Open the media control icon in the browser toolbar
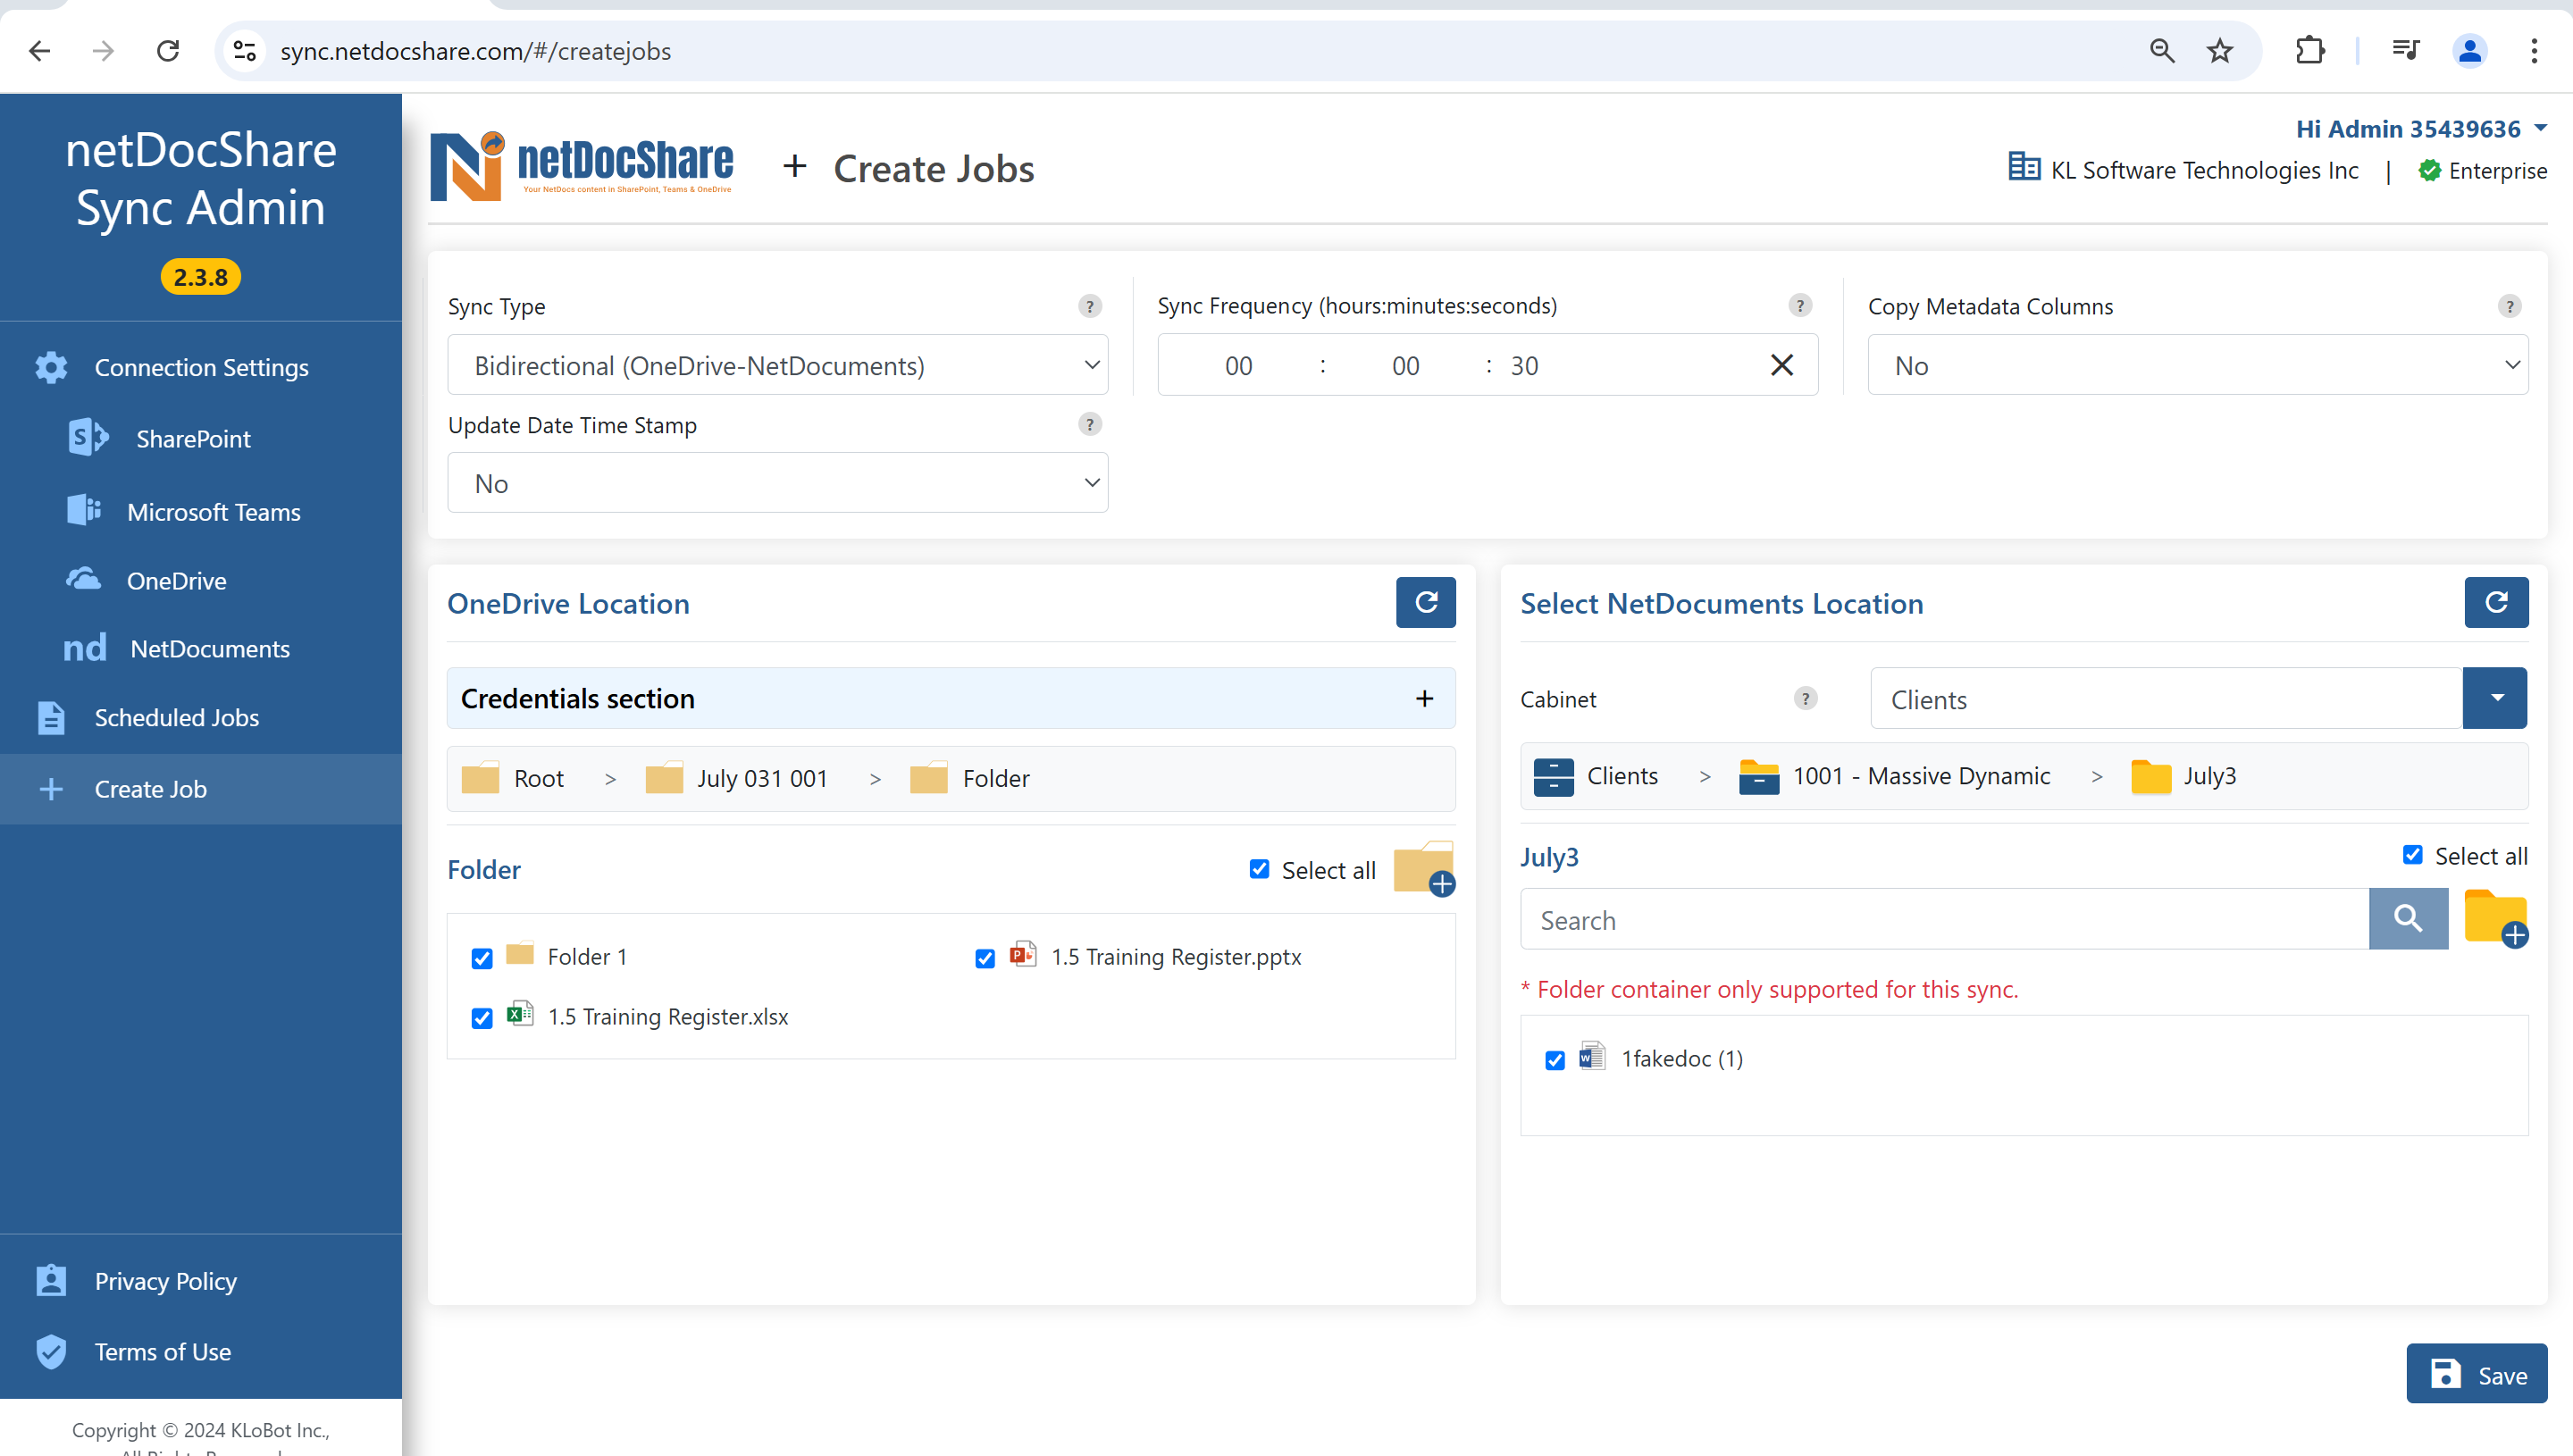The width and height of the screenshot is (2573, 1456). (2406, 50)
